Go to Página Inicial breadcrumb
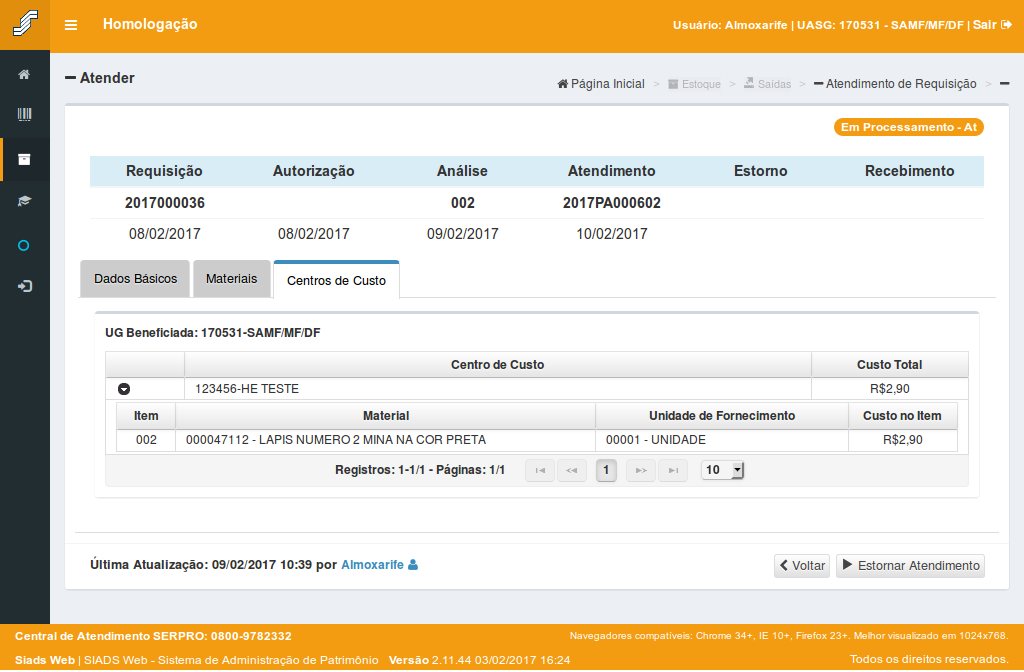The image size is (1024, 672). pos(601,84)
